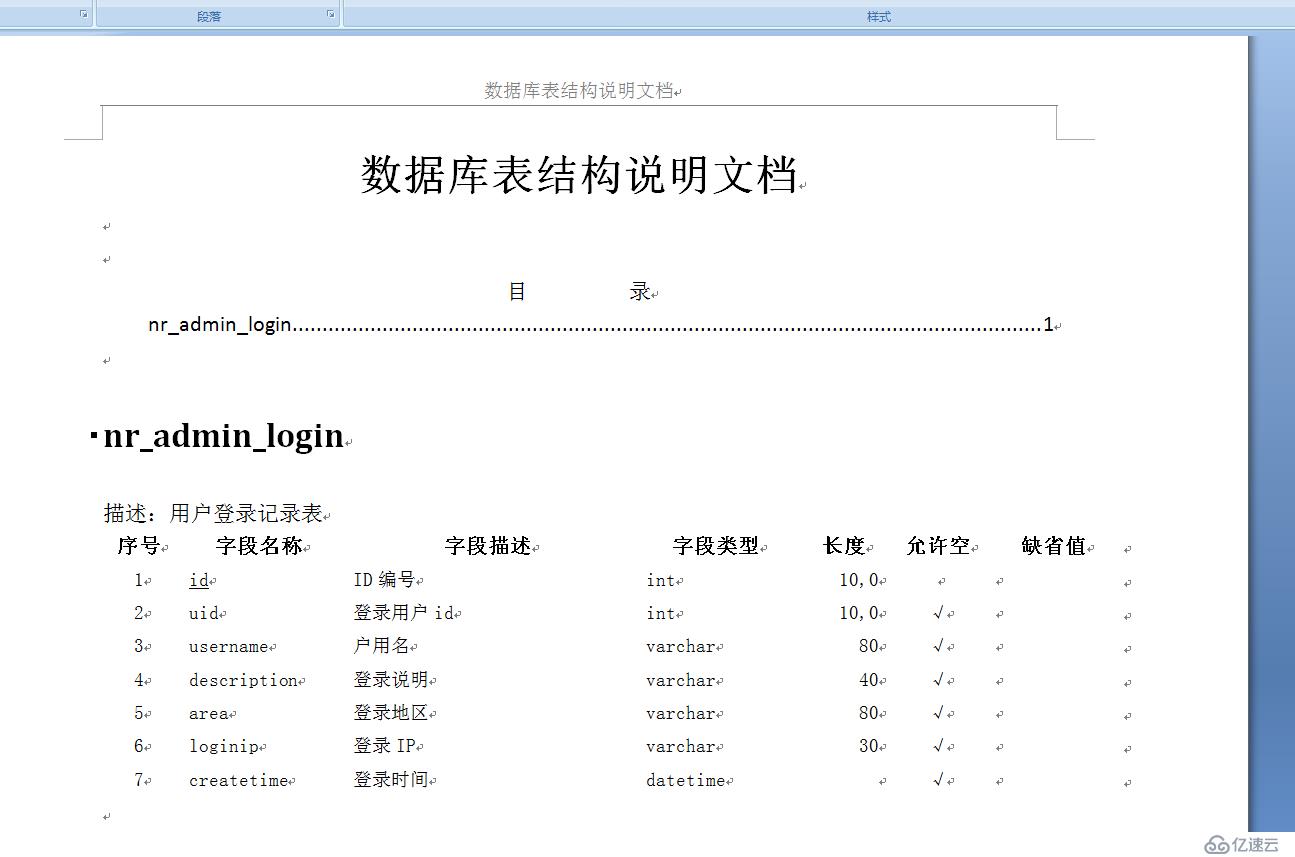Screen dimensions: 1295x857
Task: Click the nullable checkmark in the createtime row
Action: (x=938, y=779)
